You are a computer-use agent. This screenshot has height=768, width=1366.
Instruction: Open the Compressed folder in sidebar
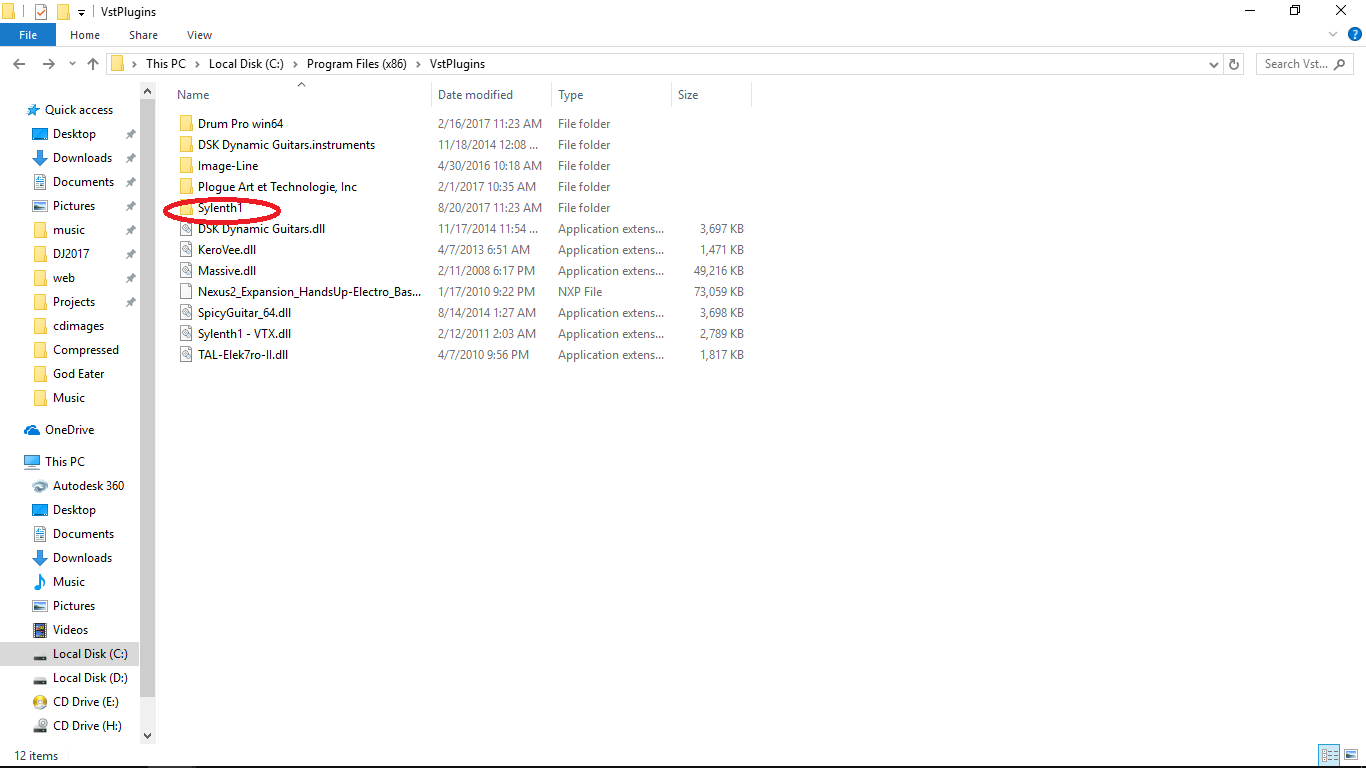click(x=86, y=350)
